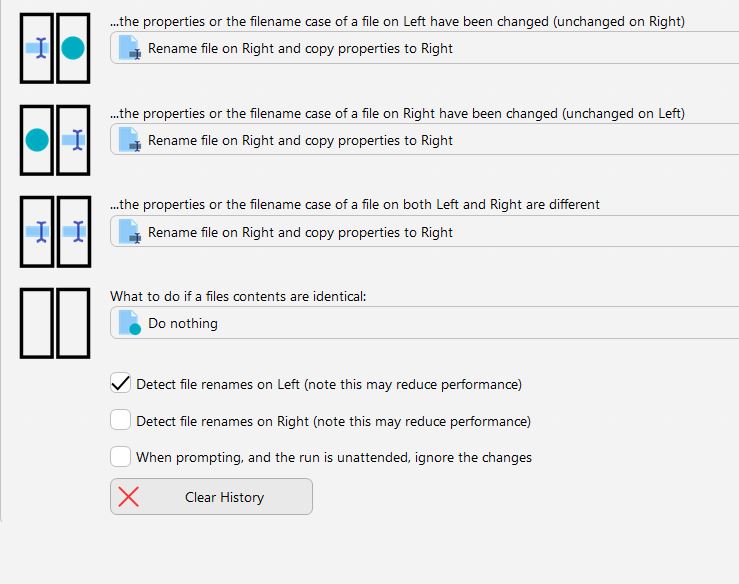
Task: Click the rename file icon in the first dropdown
Action: 130,48
